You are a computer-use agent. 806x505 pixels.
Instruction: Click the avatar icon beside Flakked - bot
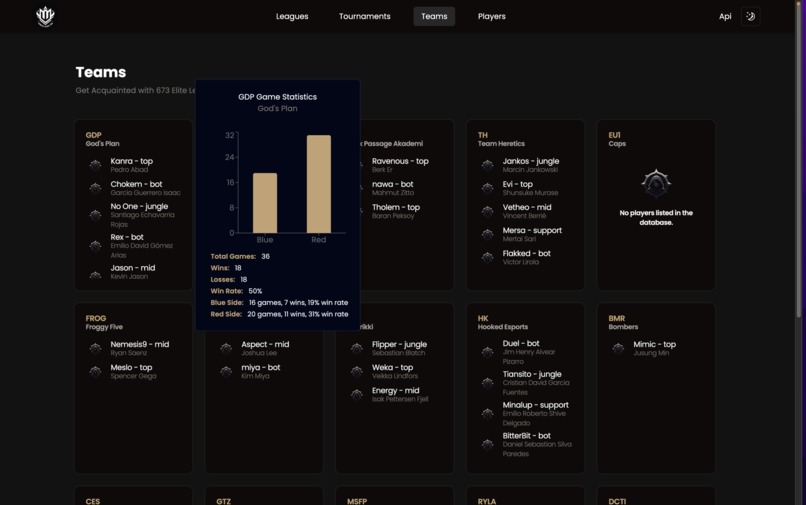487,258
